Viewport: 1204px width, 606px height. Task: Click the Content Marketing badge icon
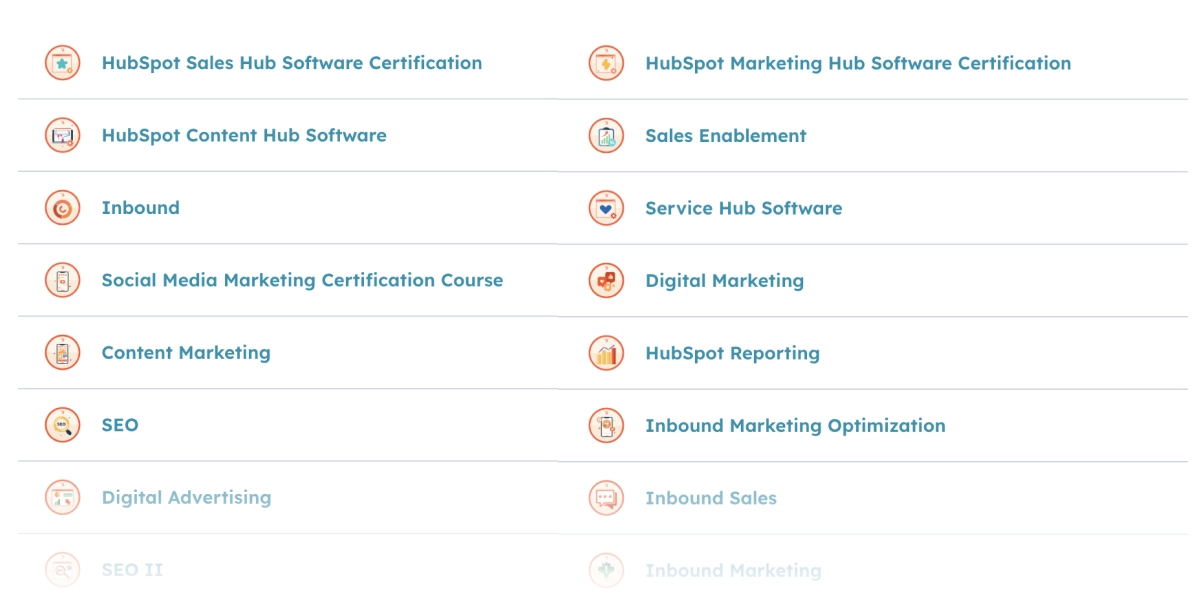pos(62,352)
